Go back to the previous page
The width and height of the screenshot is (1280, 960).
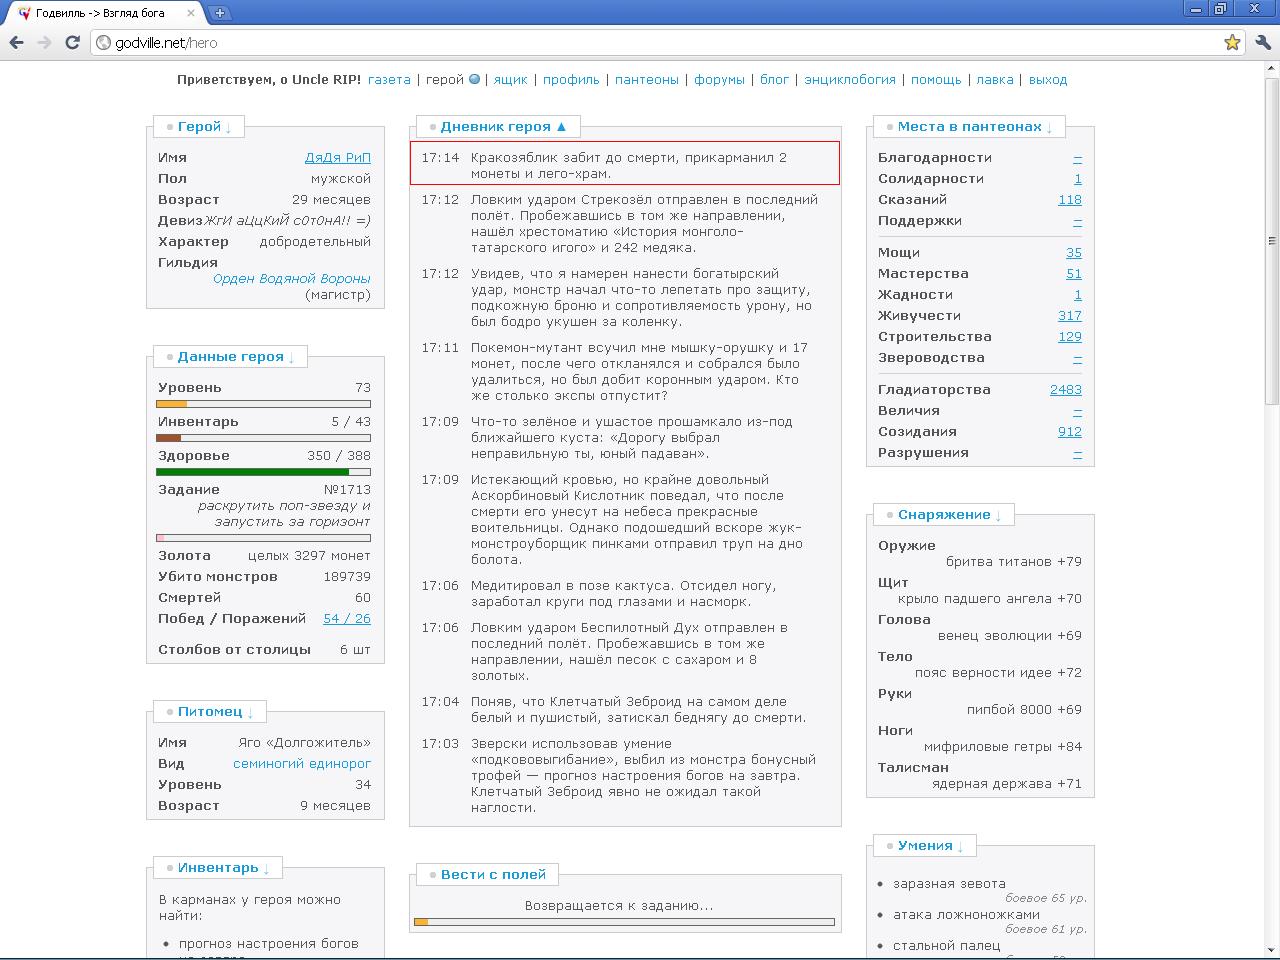[x=16, y=42]
